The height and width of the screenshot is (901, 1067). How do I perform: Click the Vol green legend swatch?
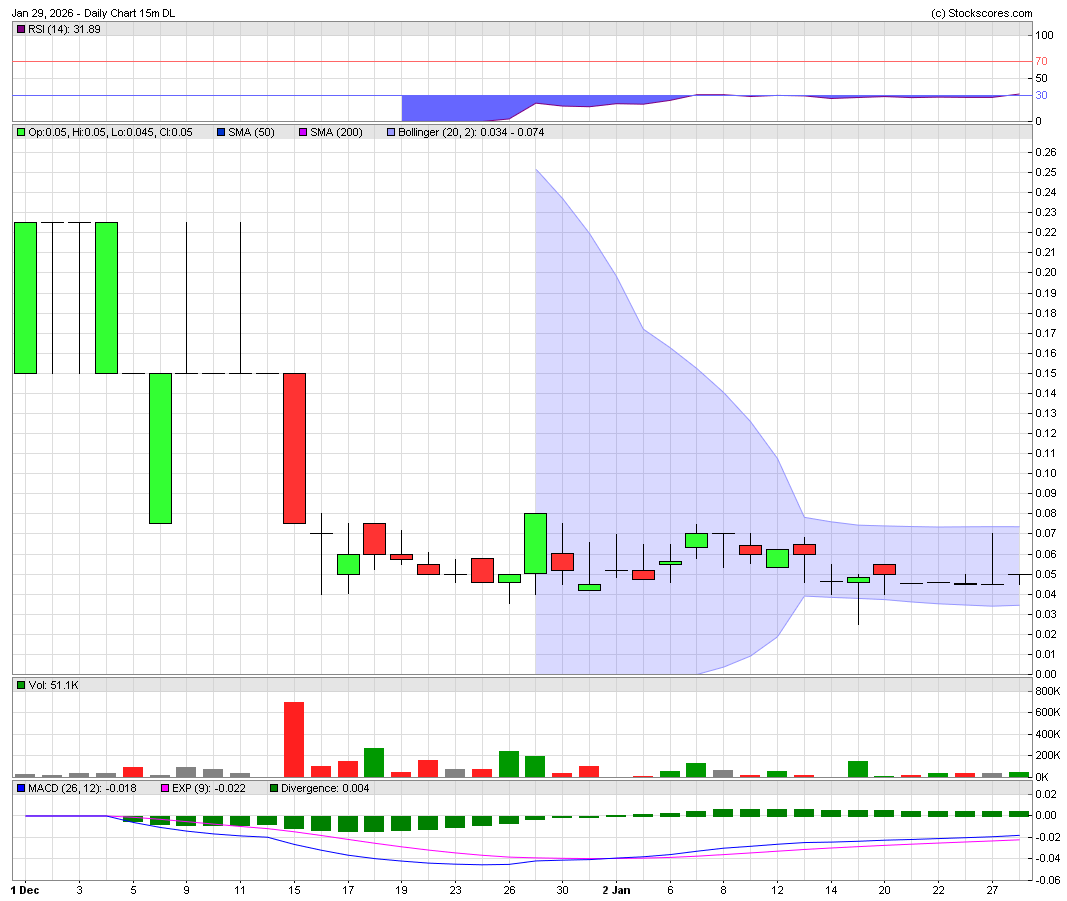(21, 685)
